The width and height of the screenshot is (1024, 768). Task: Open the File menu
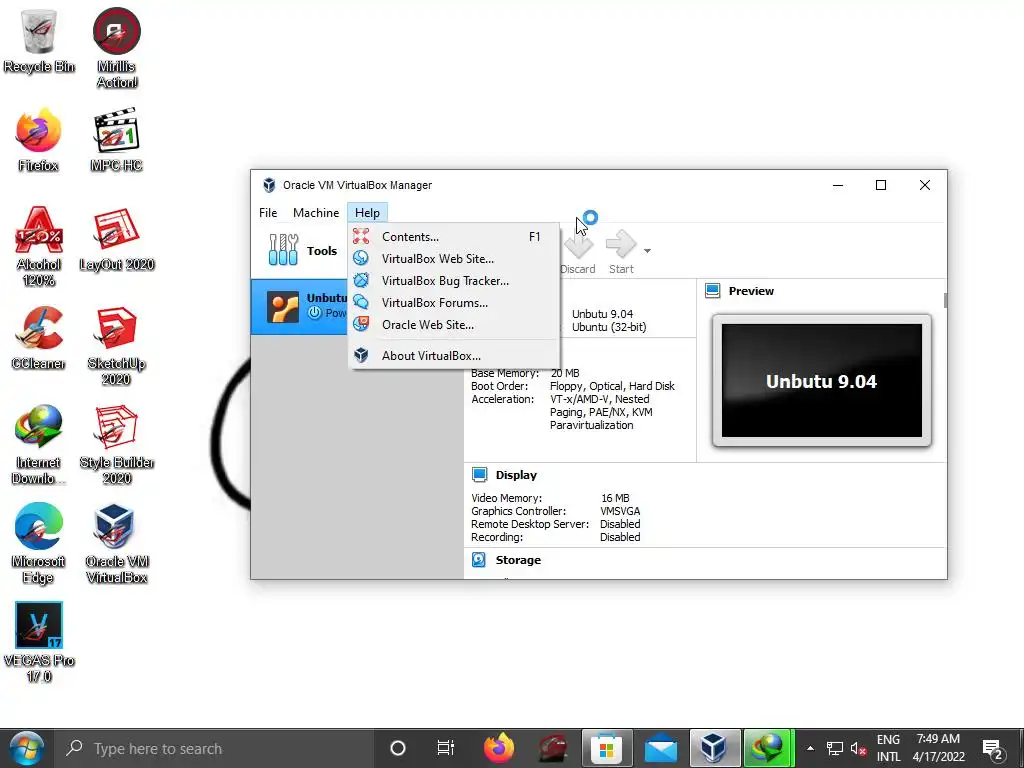point(268,213)
